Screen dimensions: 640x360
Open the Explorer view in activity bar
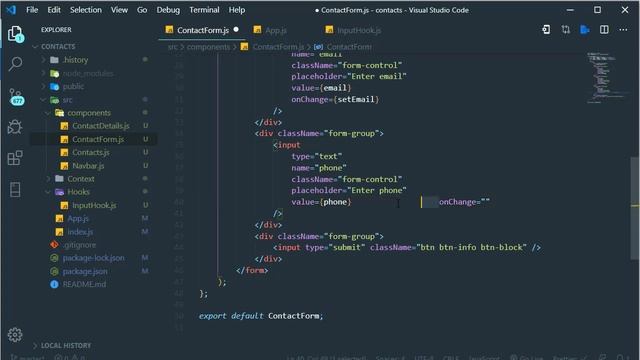pyautogui.click(x=16, y=34)
